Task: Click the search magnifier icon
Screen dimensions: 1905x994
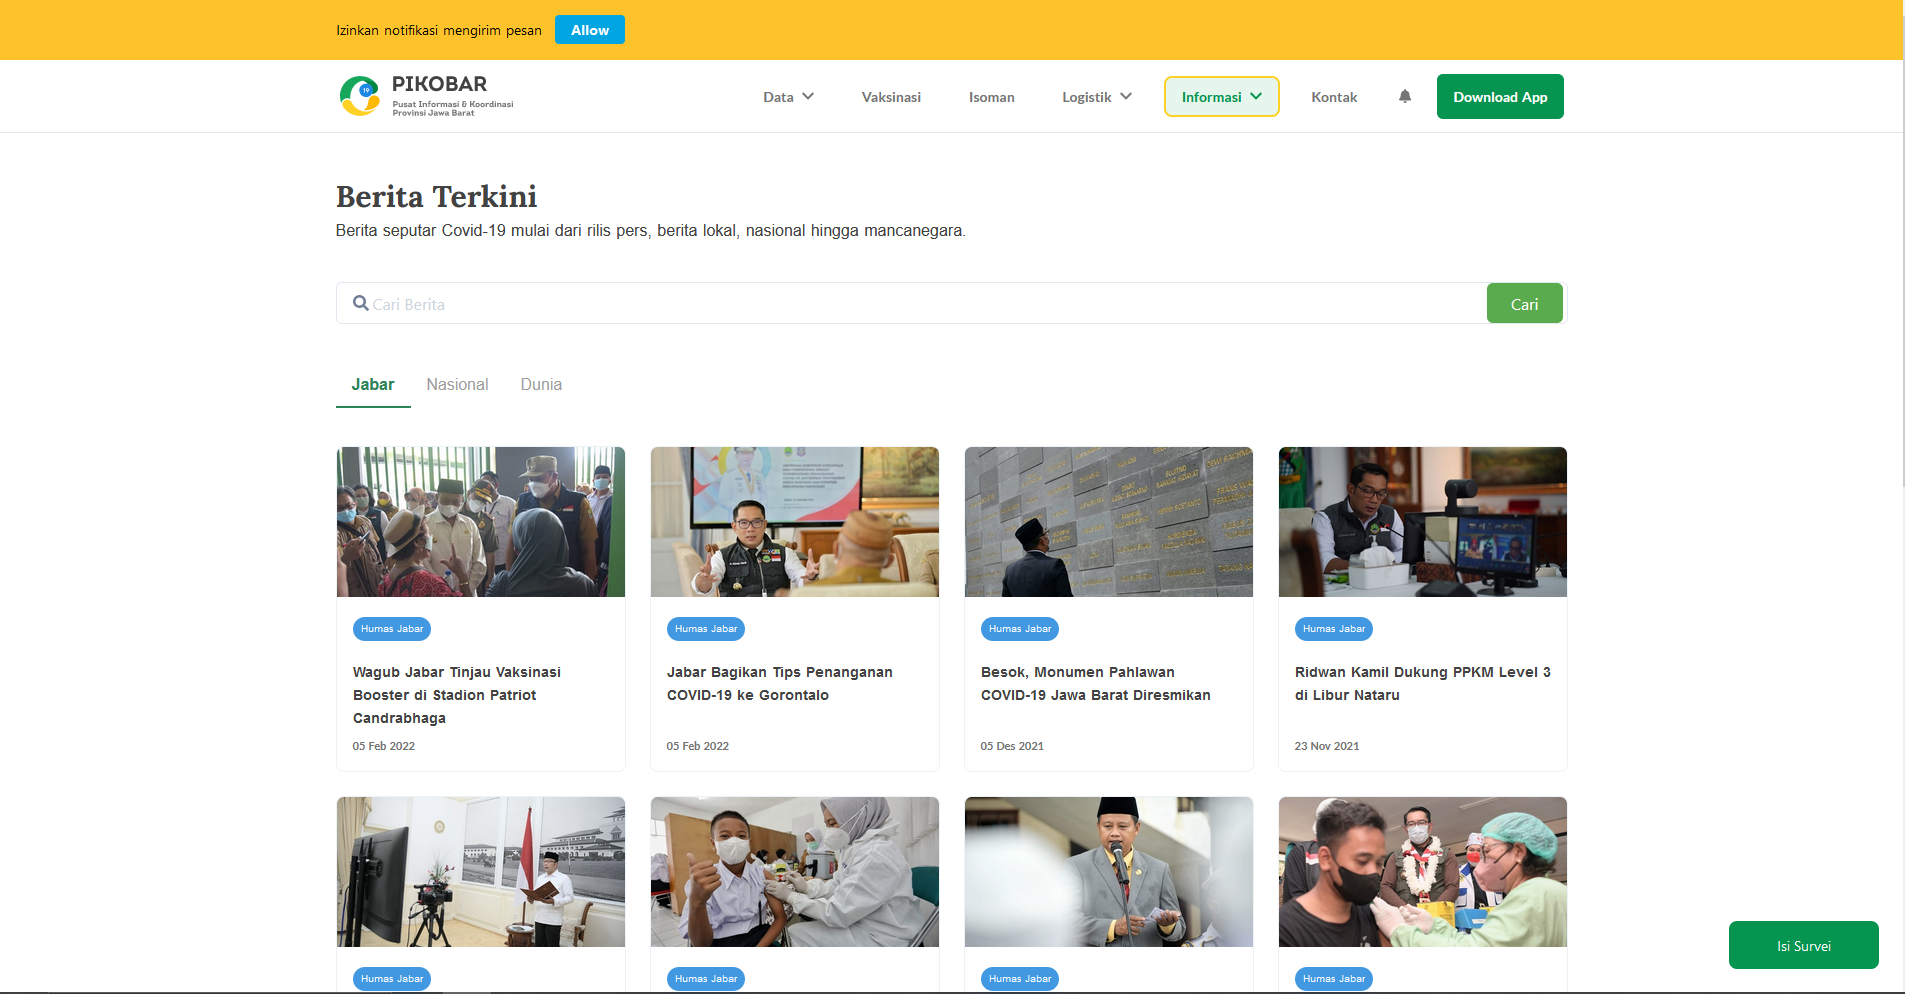Action: (x=361, y=303)
